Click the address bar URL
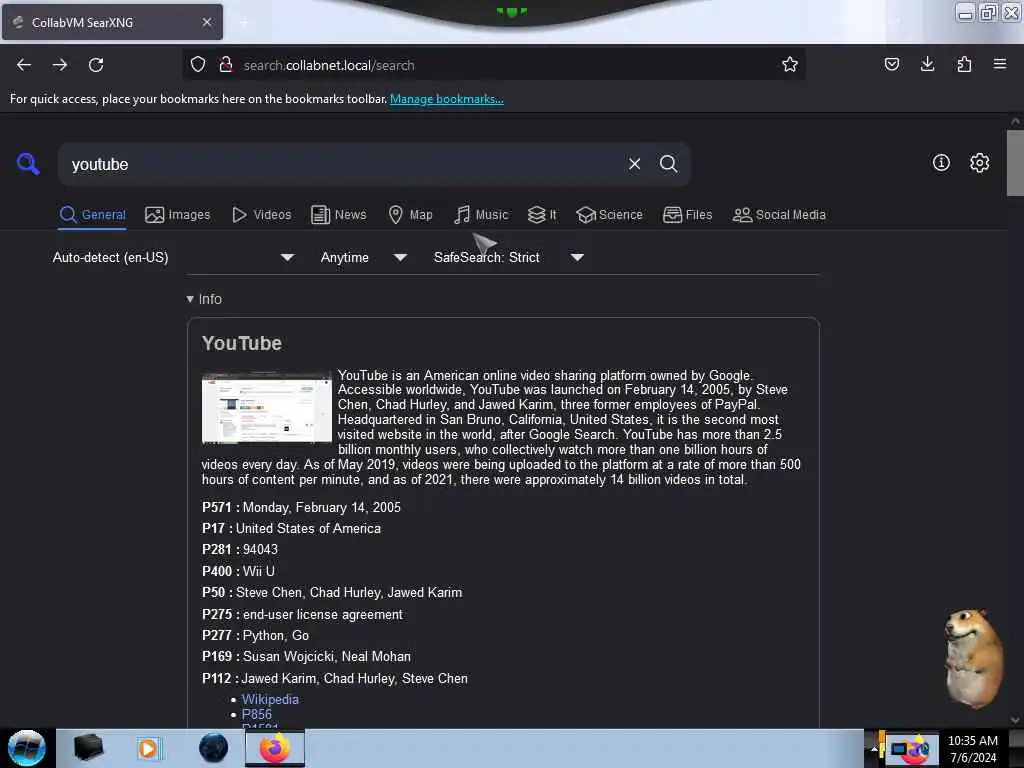Screen dimensions: 1024x768 (329, 65)
